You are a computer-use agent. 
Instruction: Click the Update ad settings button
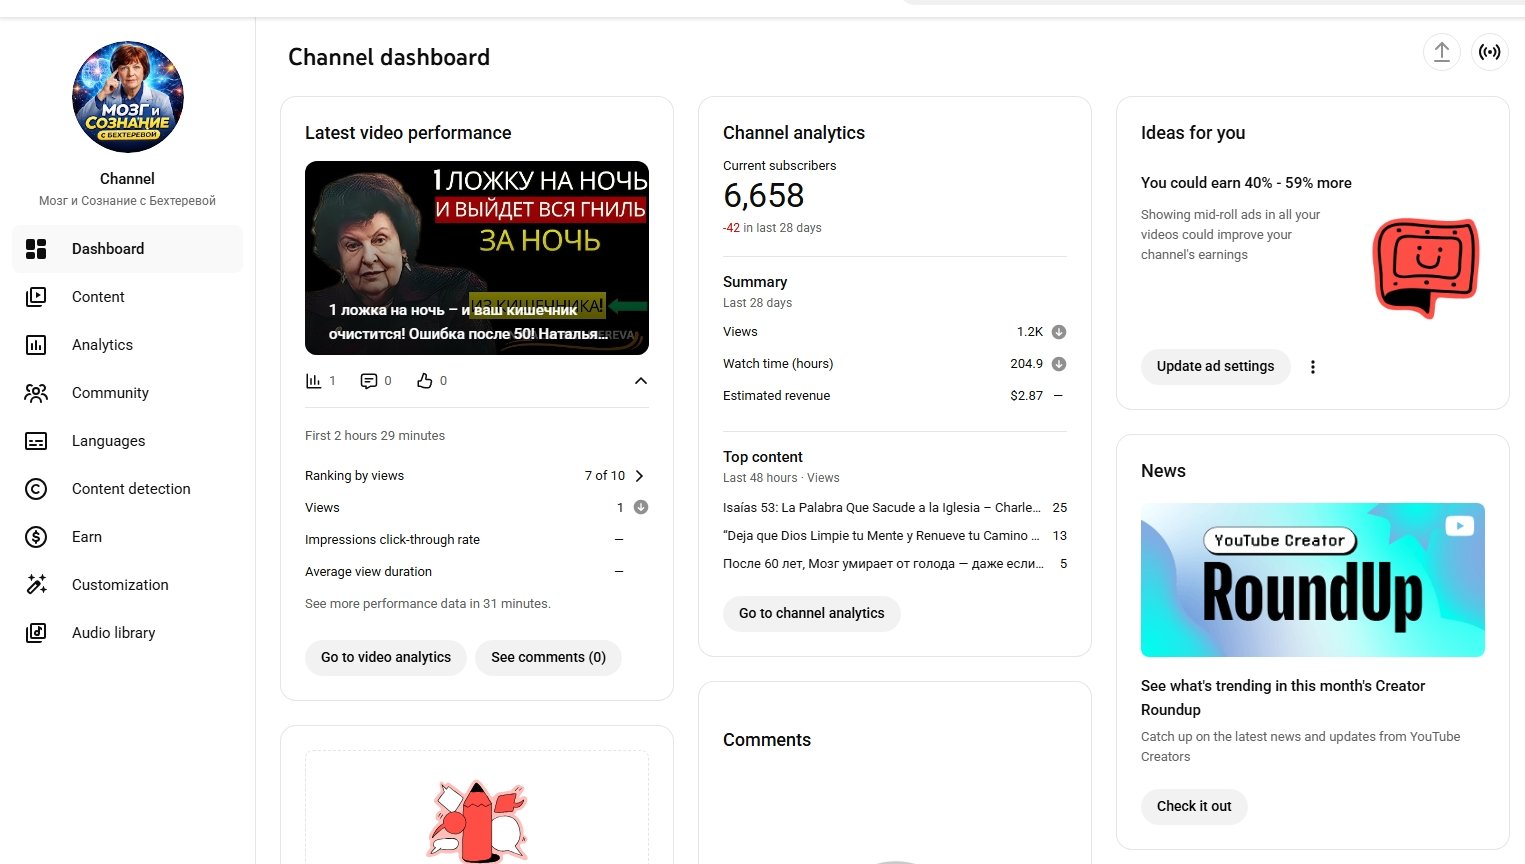pos(1215,366)
